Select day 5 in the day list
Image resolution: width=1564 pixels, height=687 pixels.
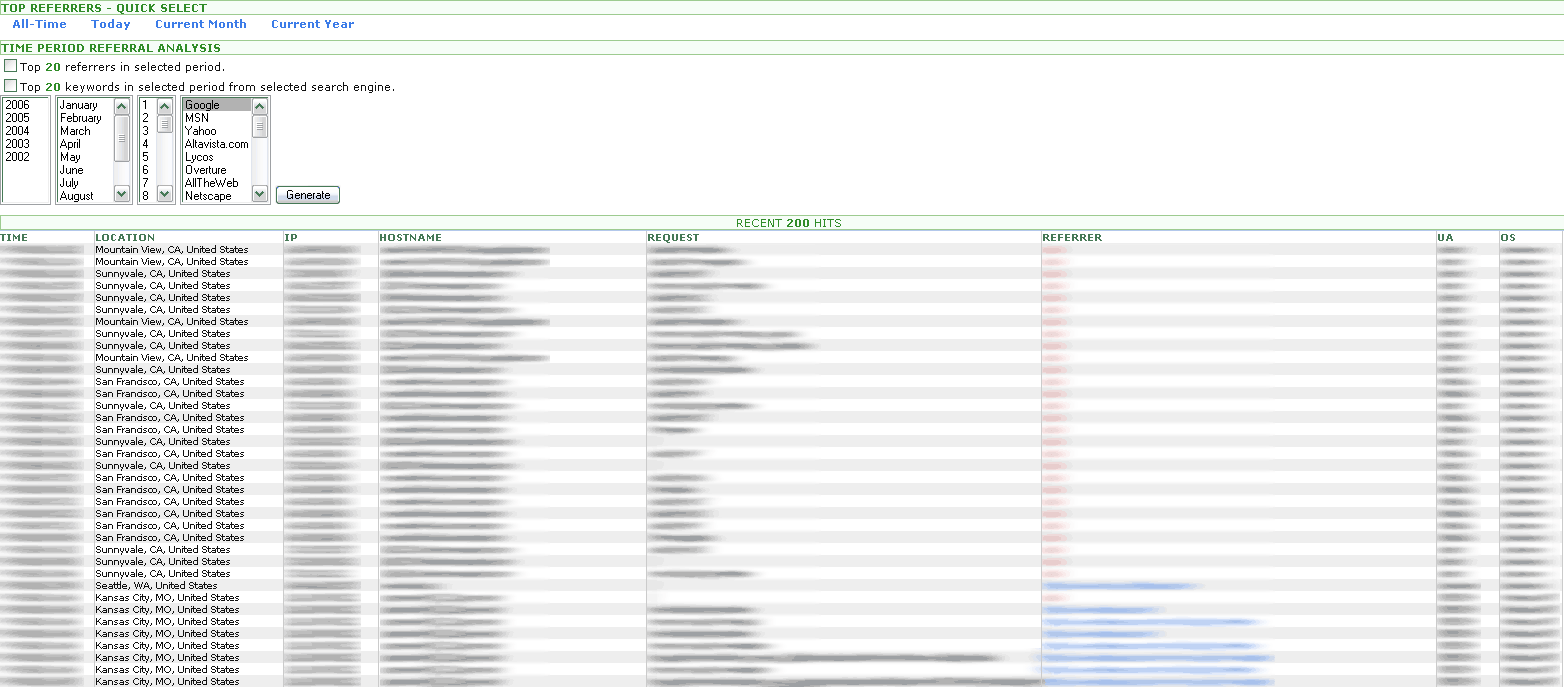click(148, 157)
